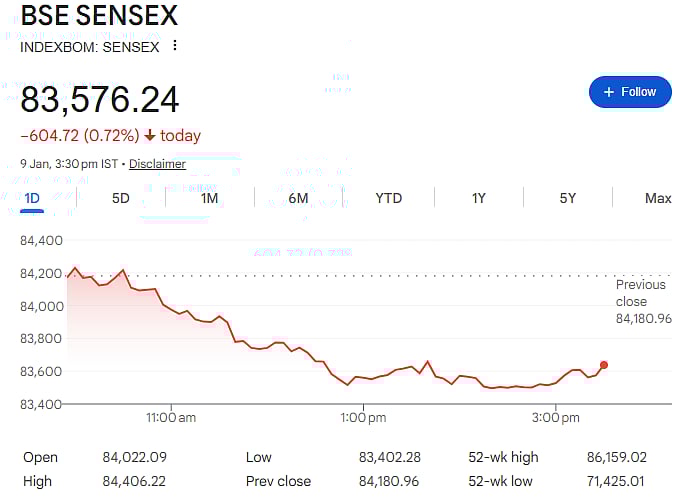692x498 pixels.
Task: Click the INDEXBOM: SENSEX ticker text
Action: 90,46
